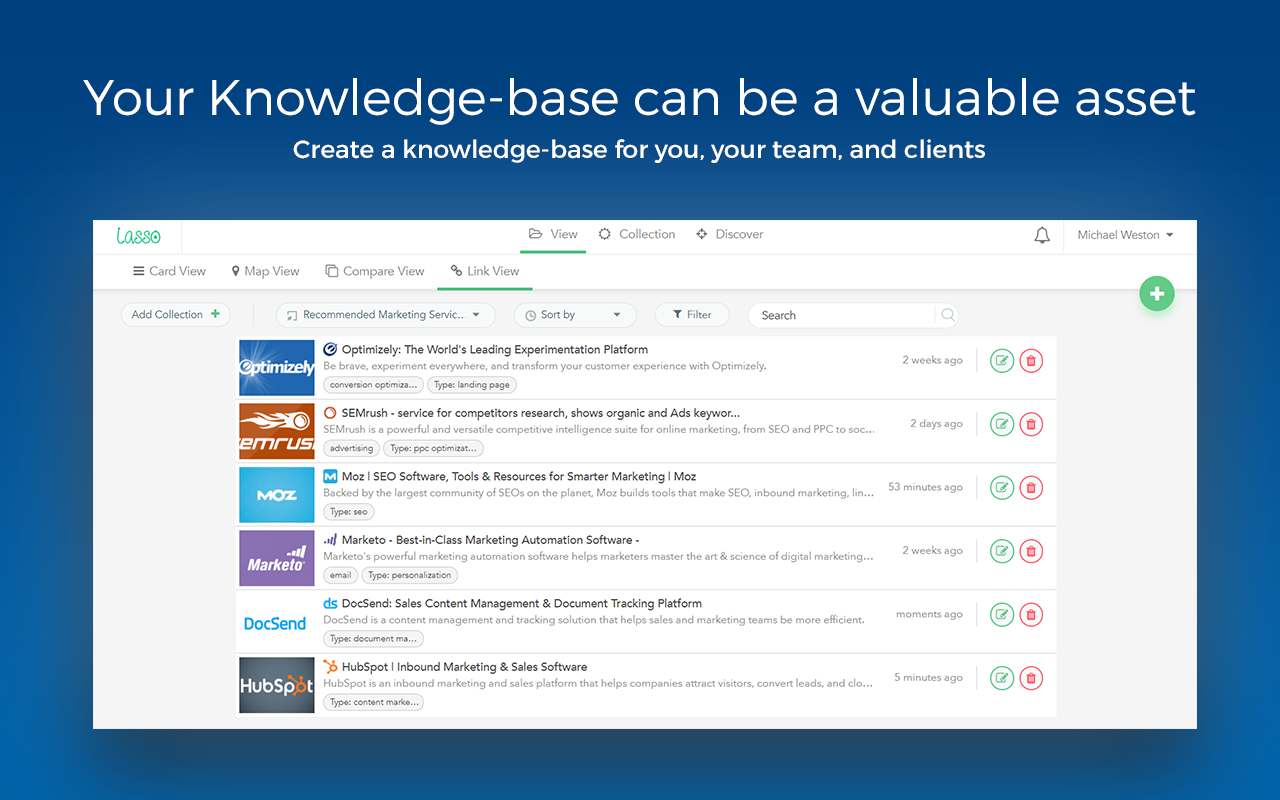
Task: Click the Optimizely thumbnail
Action: coord(277,367)
